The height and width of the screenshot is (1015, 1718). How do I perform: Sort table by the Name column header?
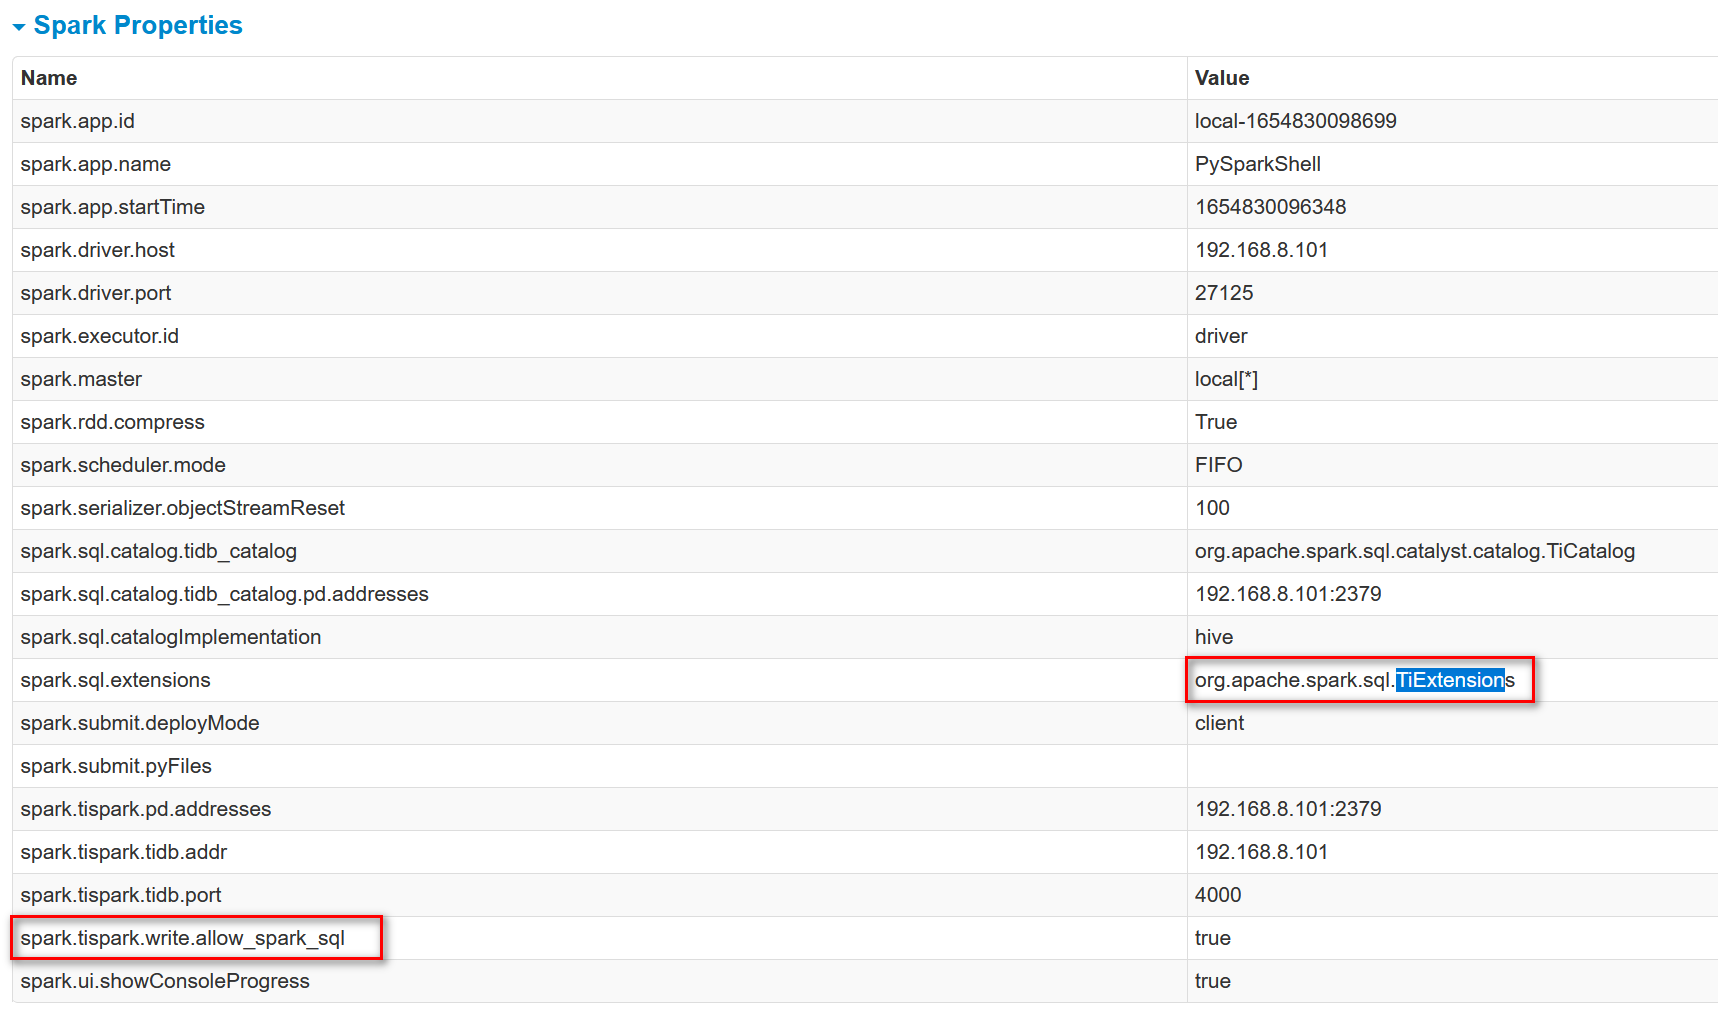[49, 78]
